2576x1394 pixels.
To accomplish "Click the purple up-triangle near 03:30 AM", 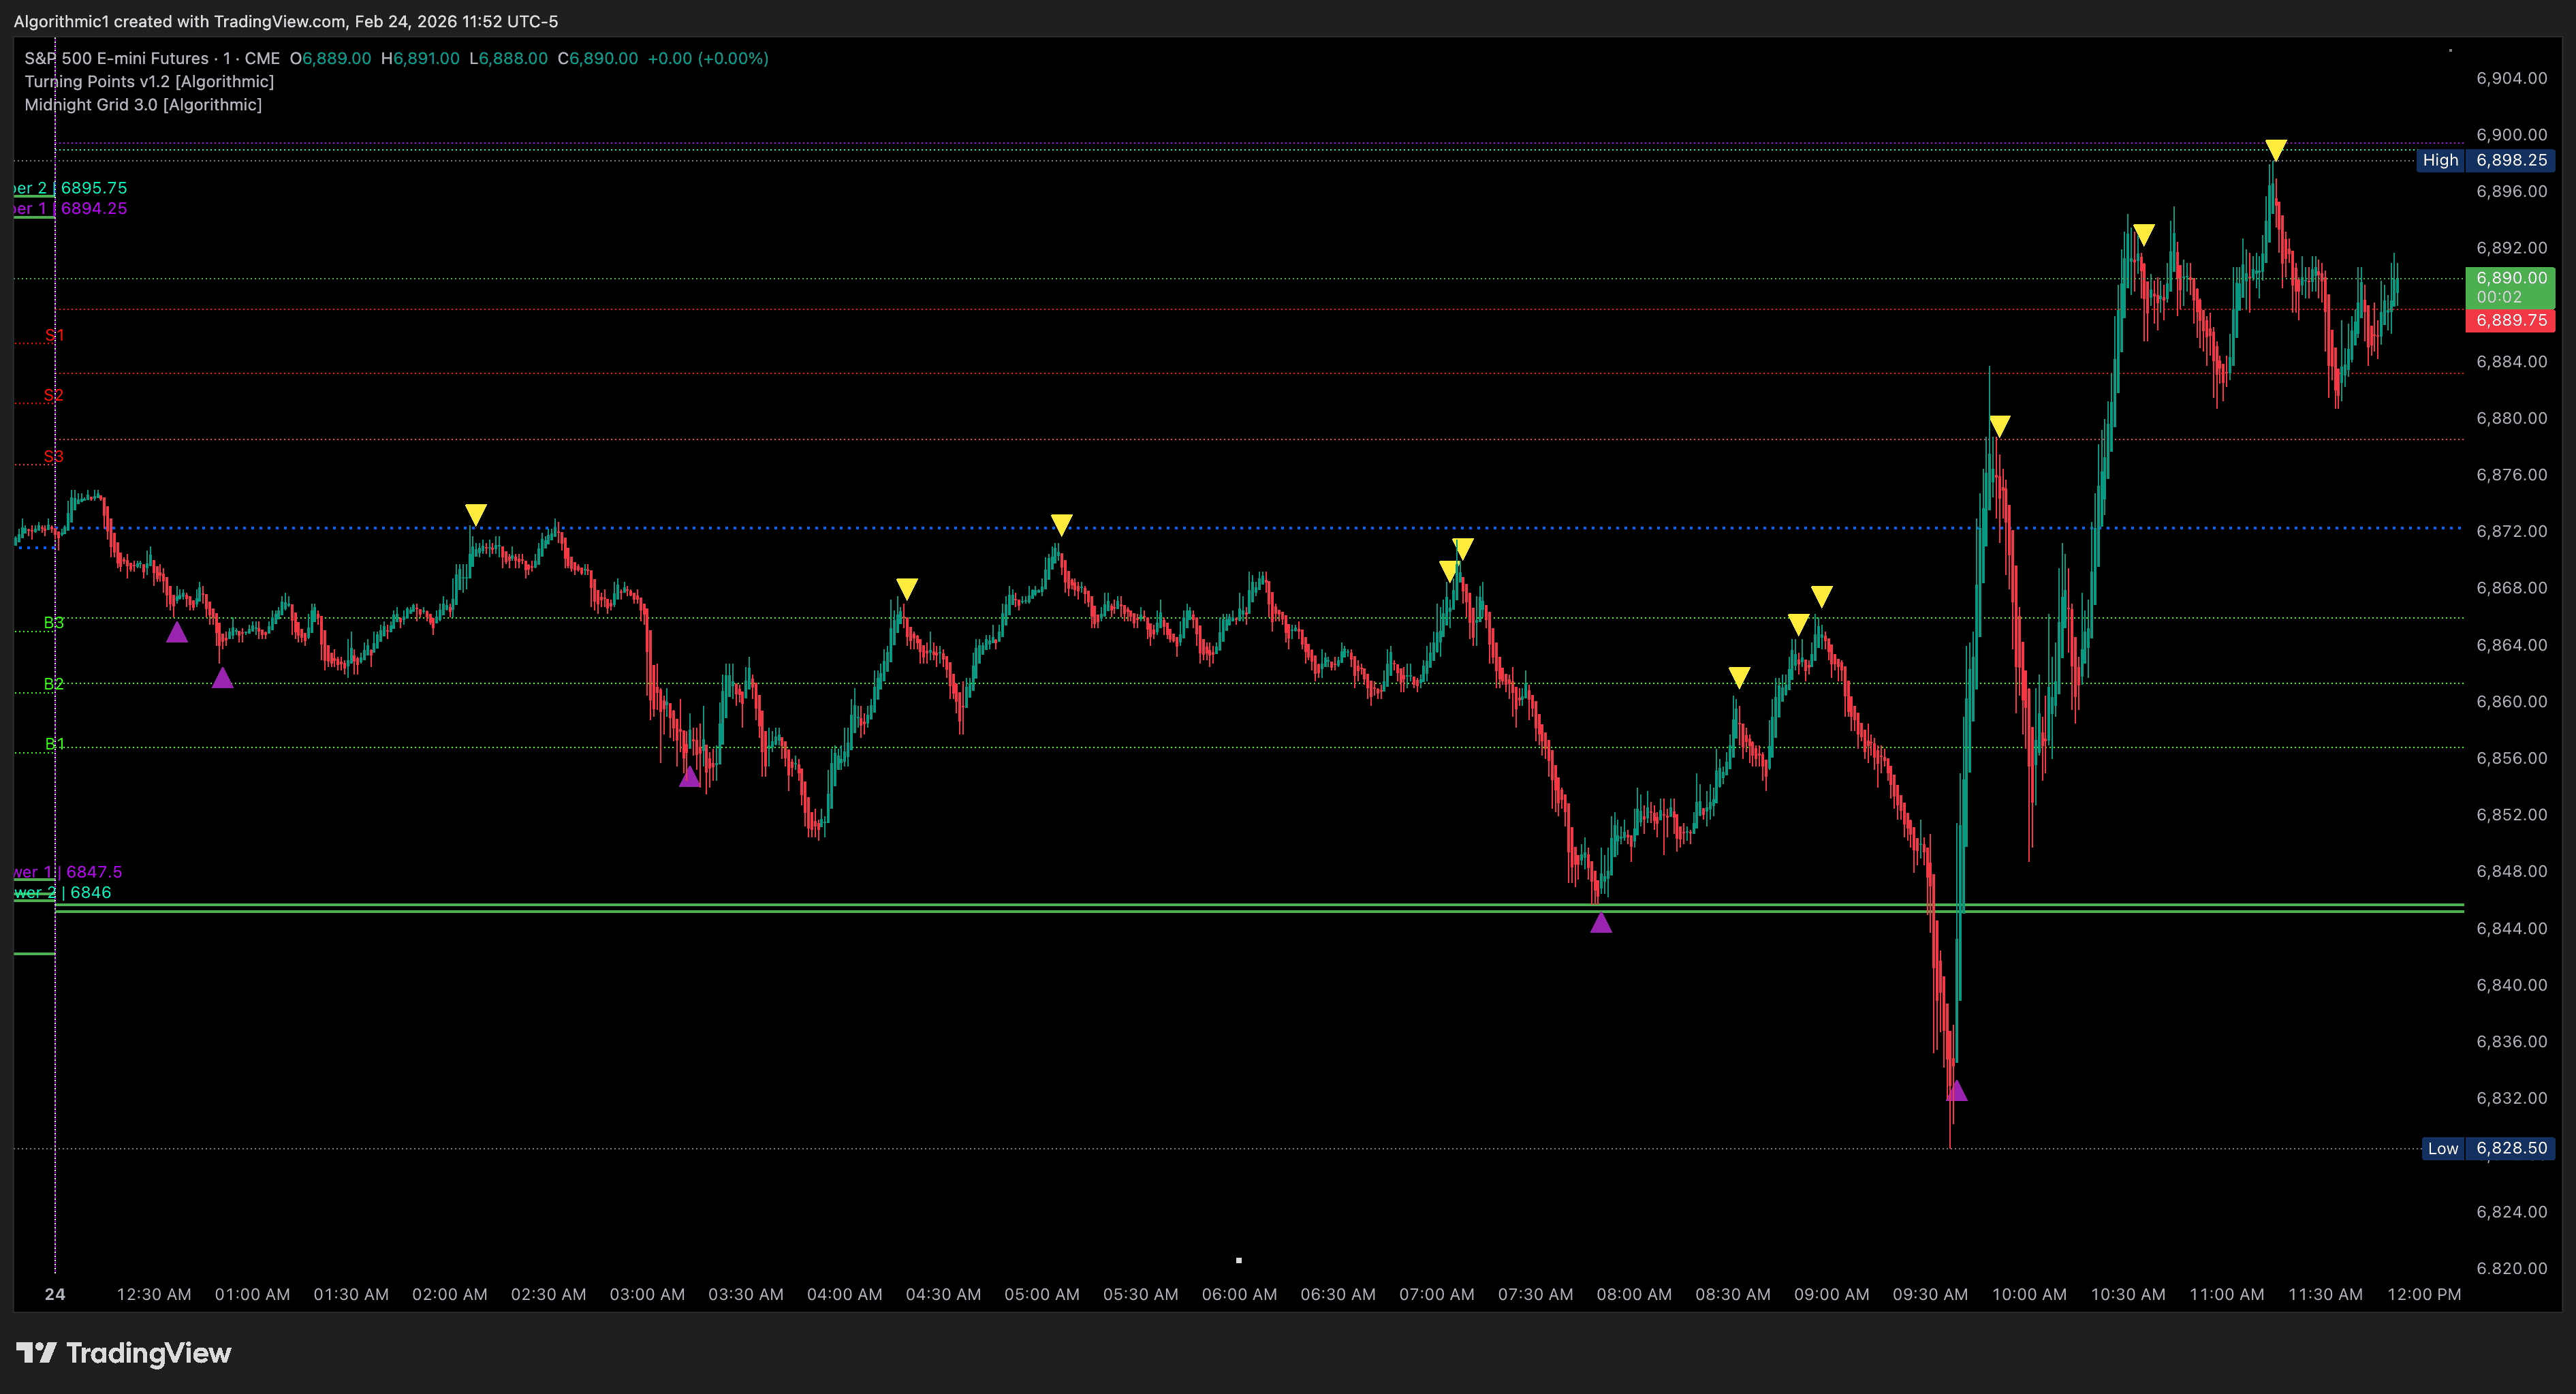I will [689, 777].
